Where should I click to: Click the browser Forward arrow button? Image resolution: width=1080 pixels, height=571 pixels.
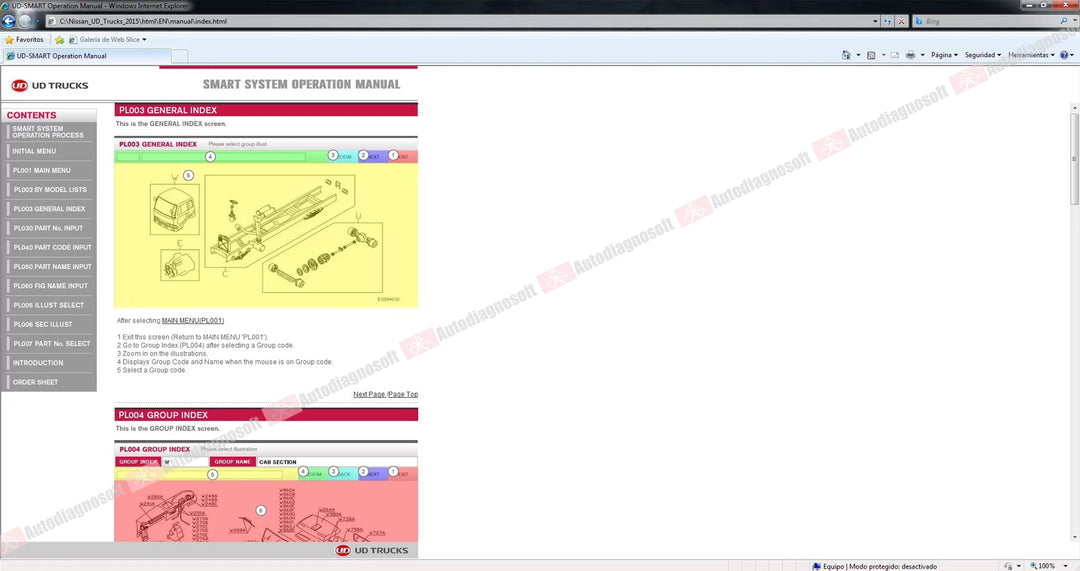[x=25, y=21]
